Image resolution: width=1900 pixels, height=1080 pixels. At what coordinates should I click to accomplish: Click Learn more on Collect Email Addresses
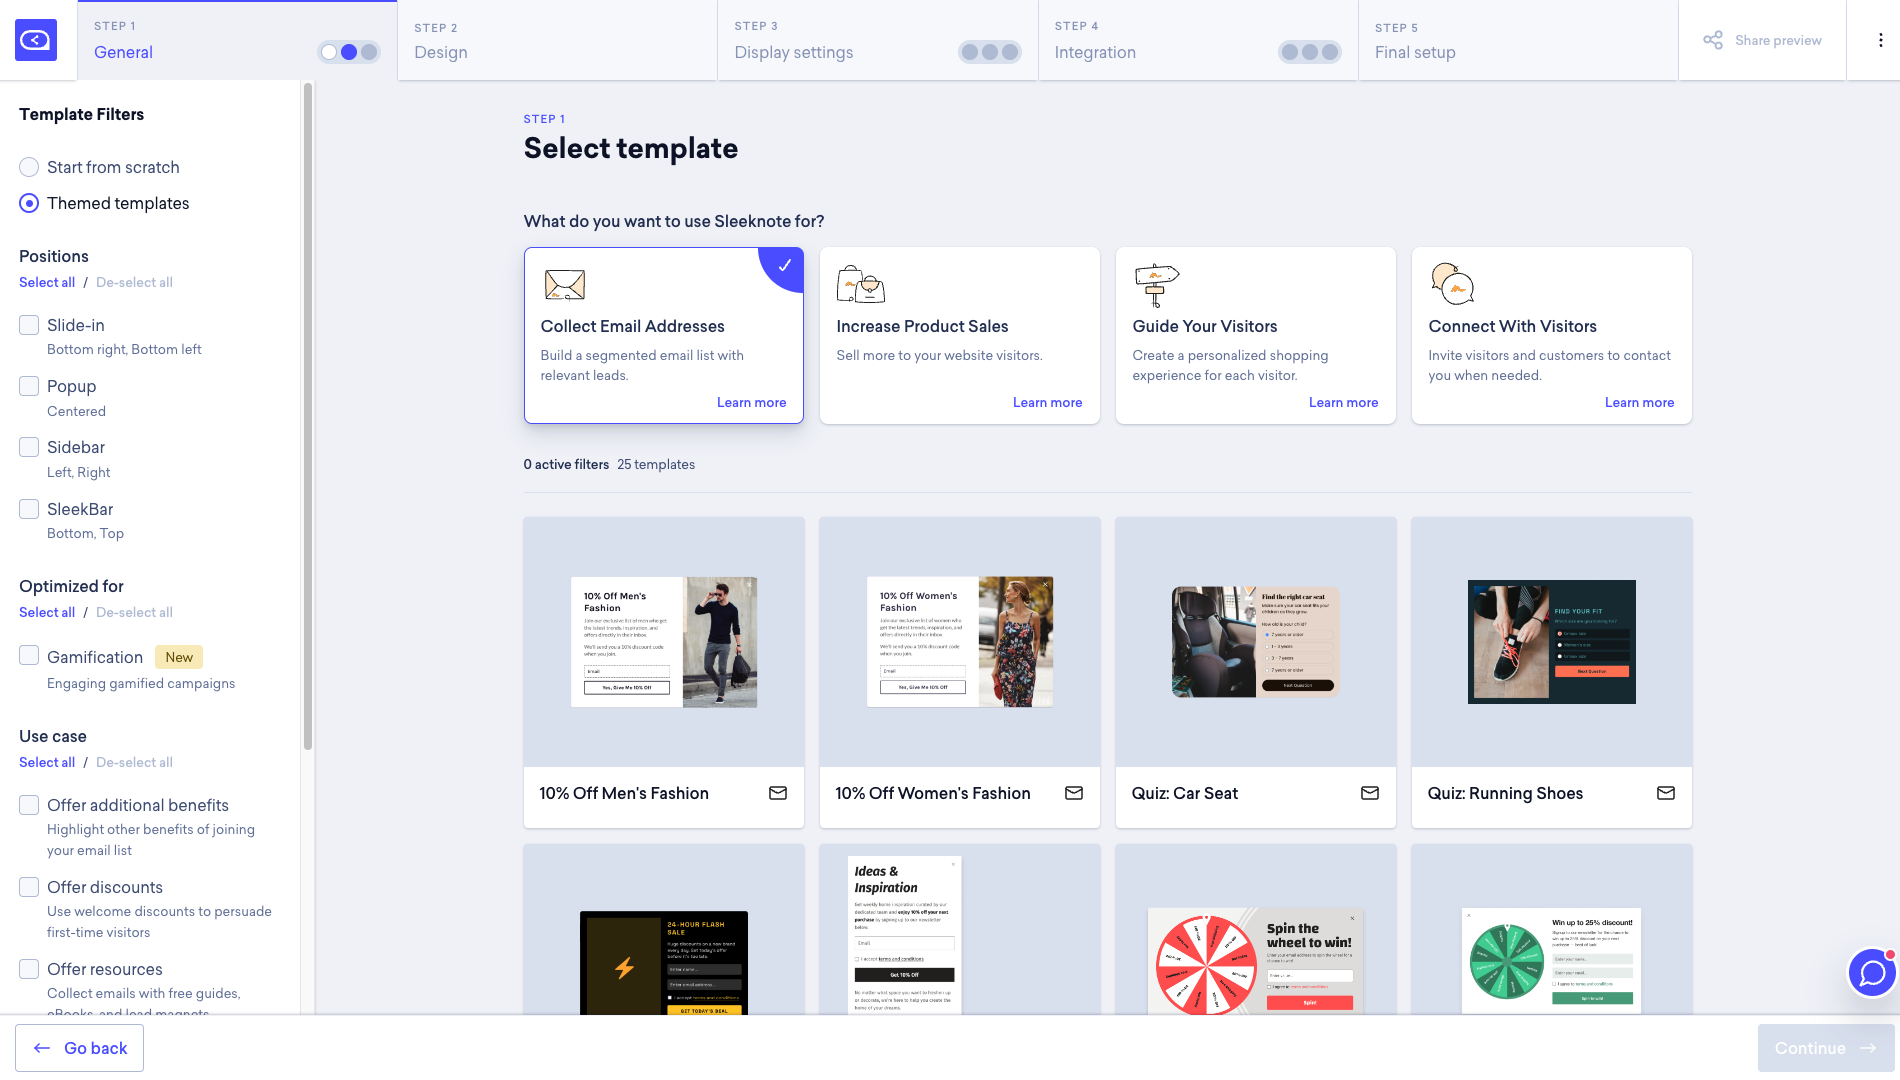751,402
